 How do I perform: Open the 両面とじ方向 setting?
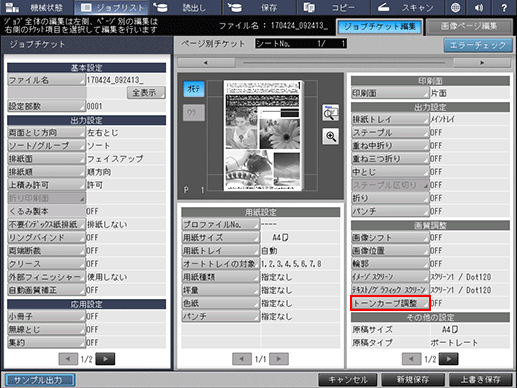pyautogui.click(x=46, y=133)
